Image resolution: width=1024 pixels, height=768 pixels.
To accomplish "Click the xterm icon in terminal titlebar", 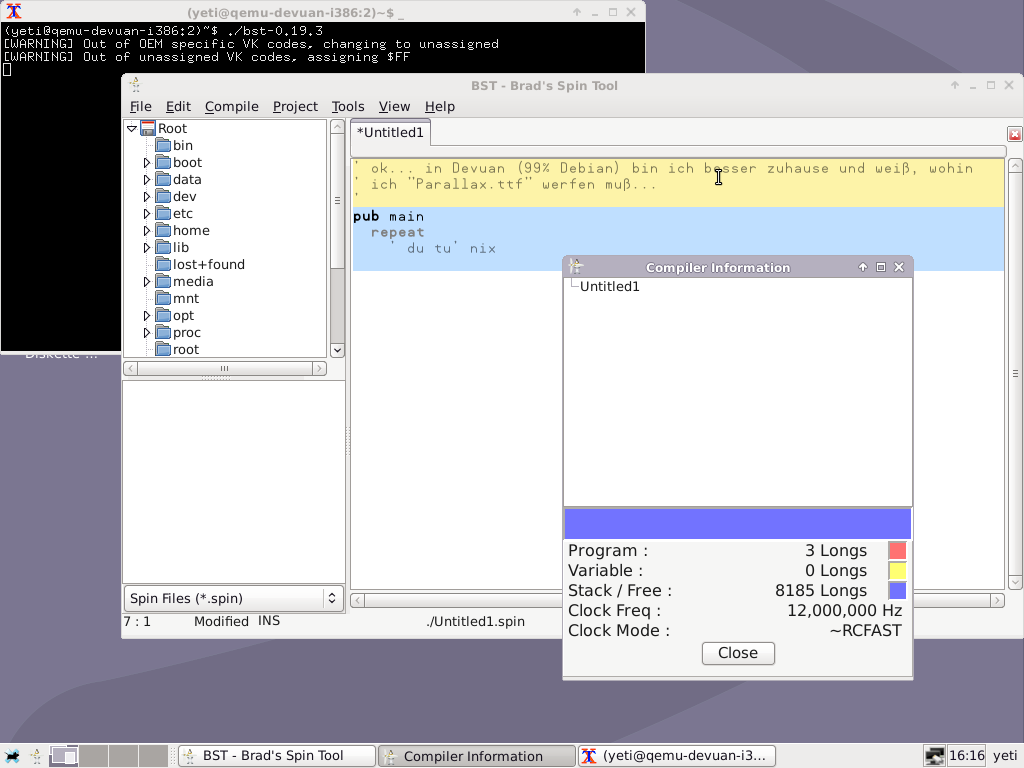I will [13, 11].
